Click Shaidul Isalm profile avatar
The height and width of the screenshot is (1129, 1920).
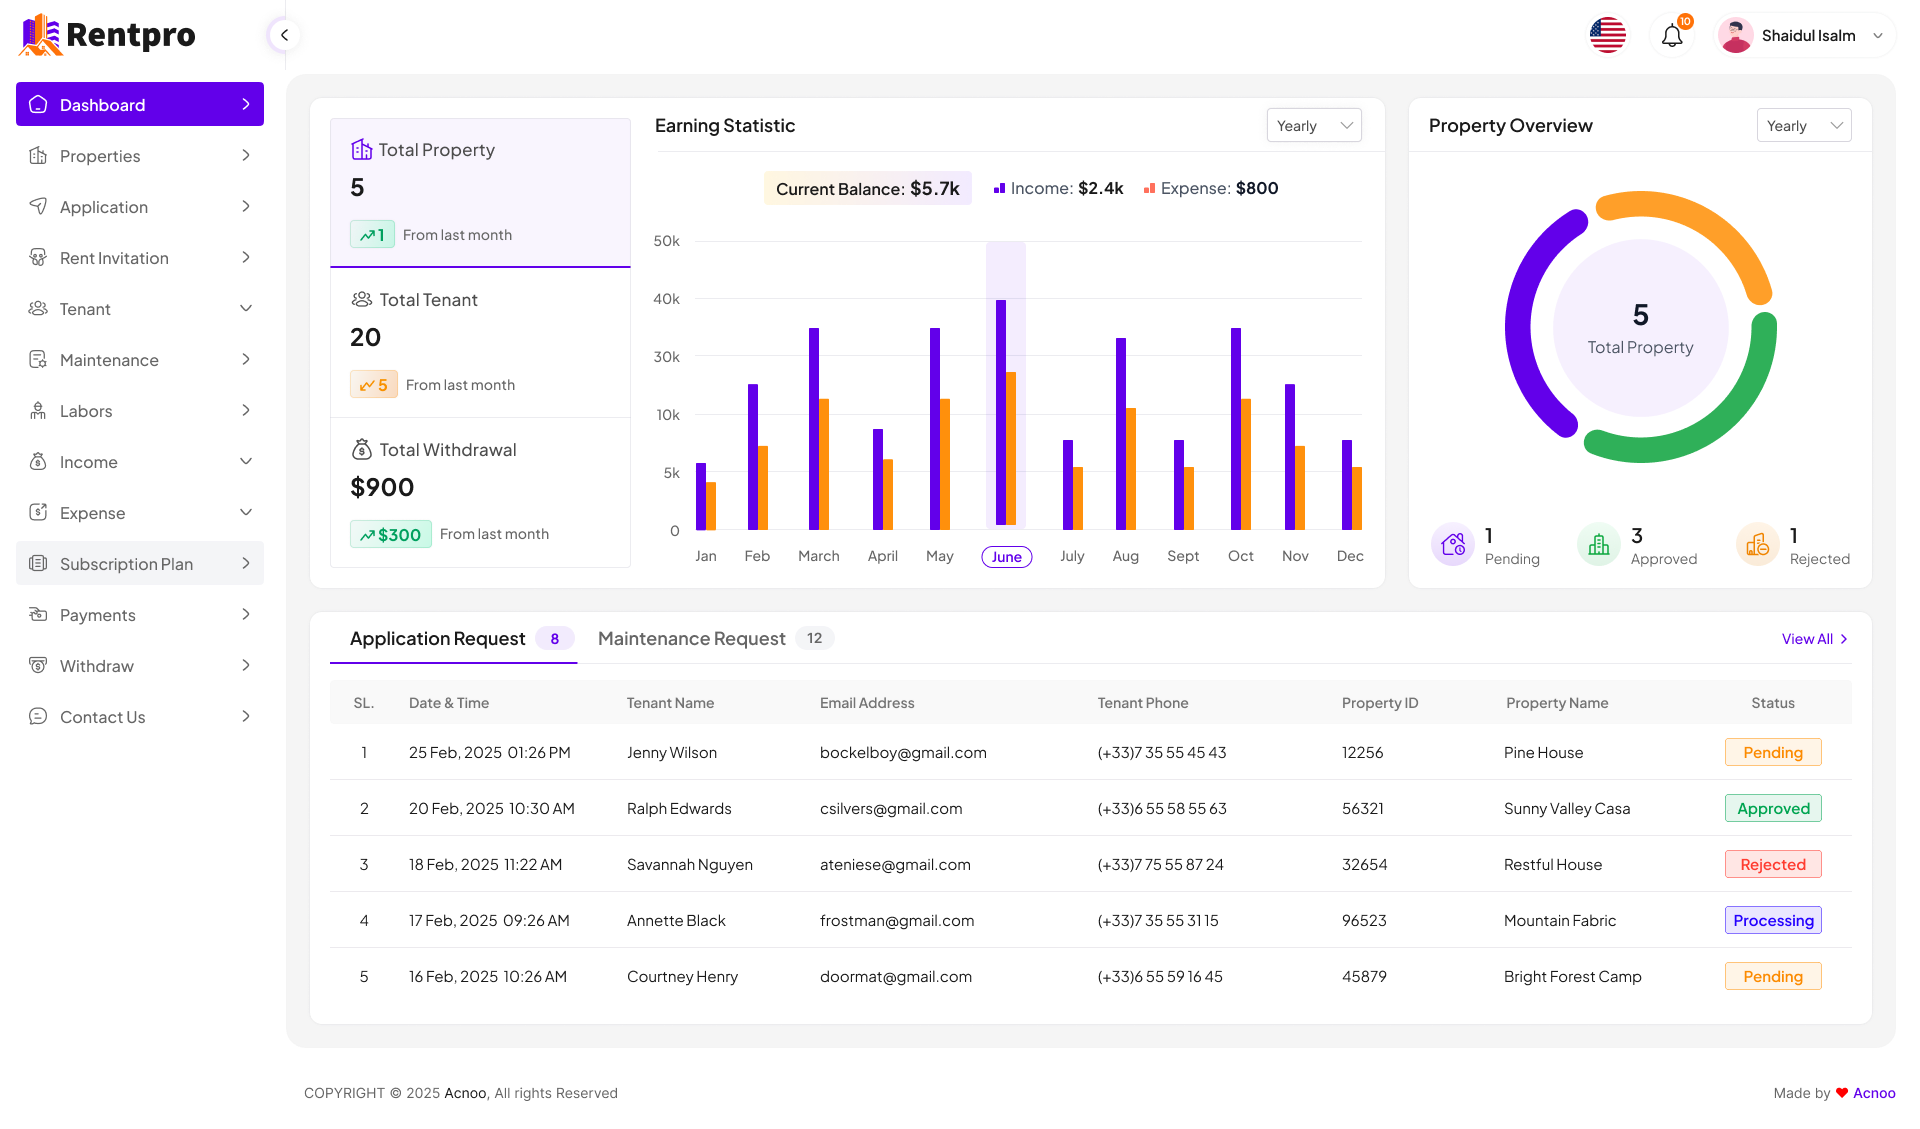(x=1736, y=36)
